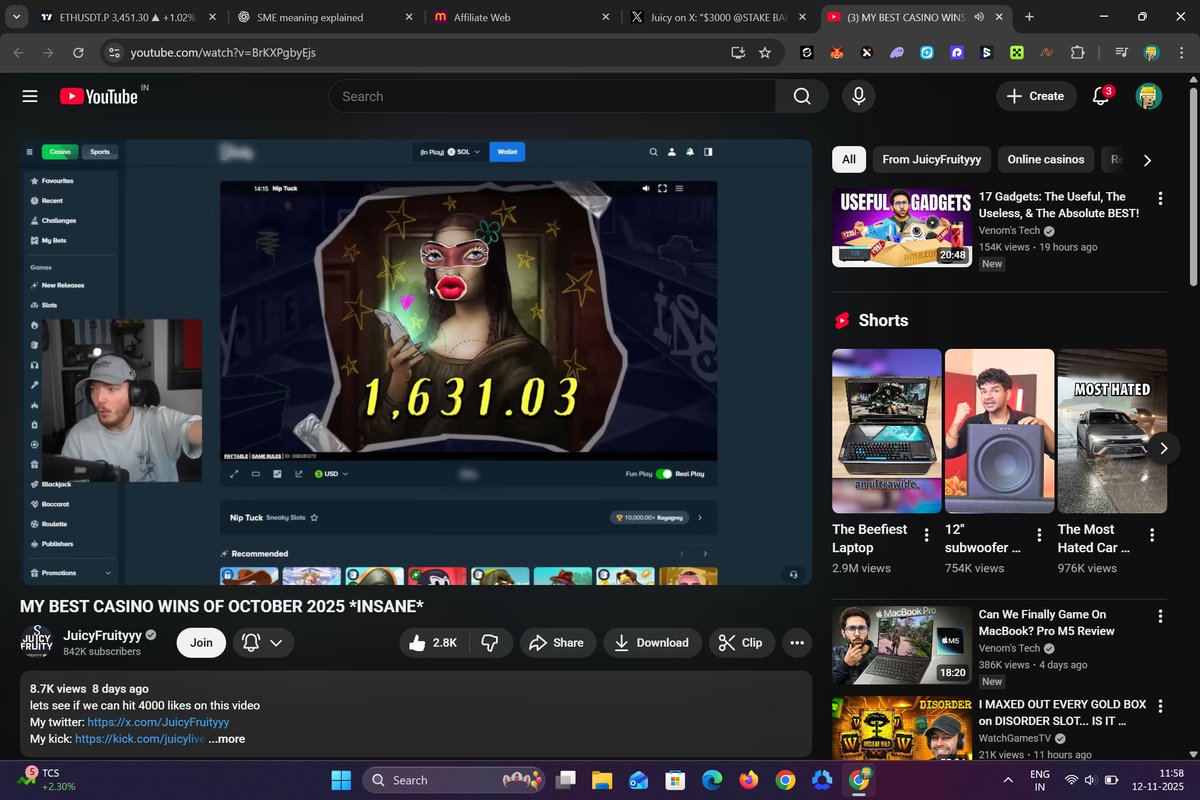
Task: Open the tab search dropdown arrow
Action: tap(17, 17)
